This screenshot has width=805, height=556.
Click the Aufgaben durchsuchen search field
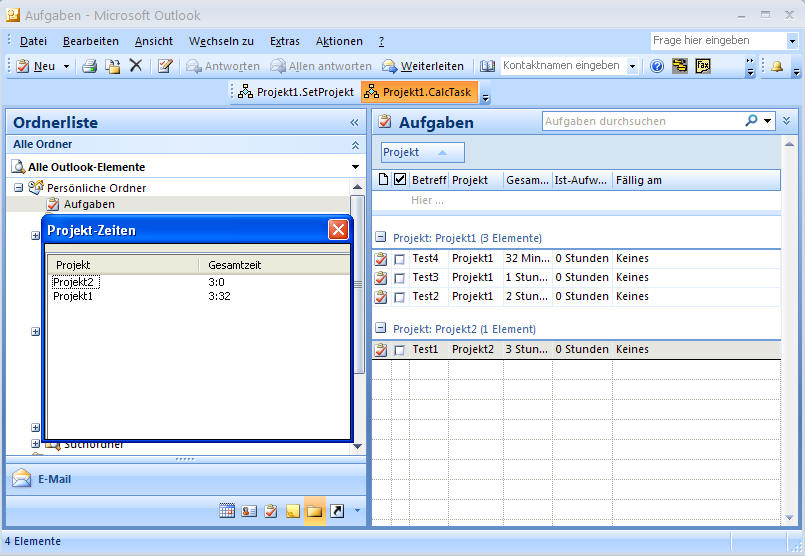[642, 121]
